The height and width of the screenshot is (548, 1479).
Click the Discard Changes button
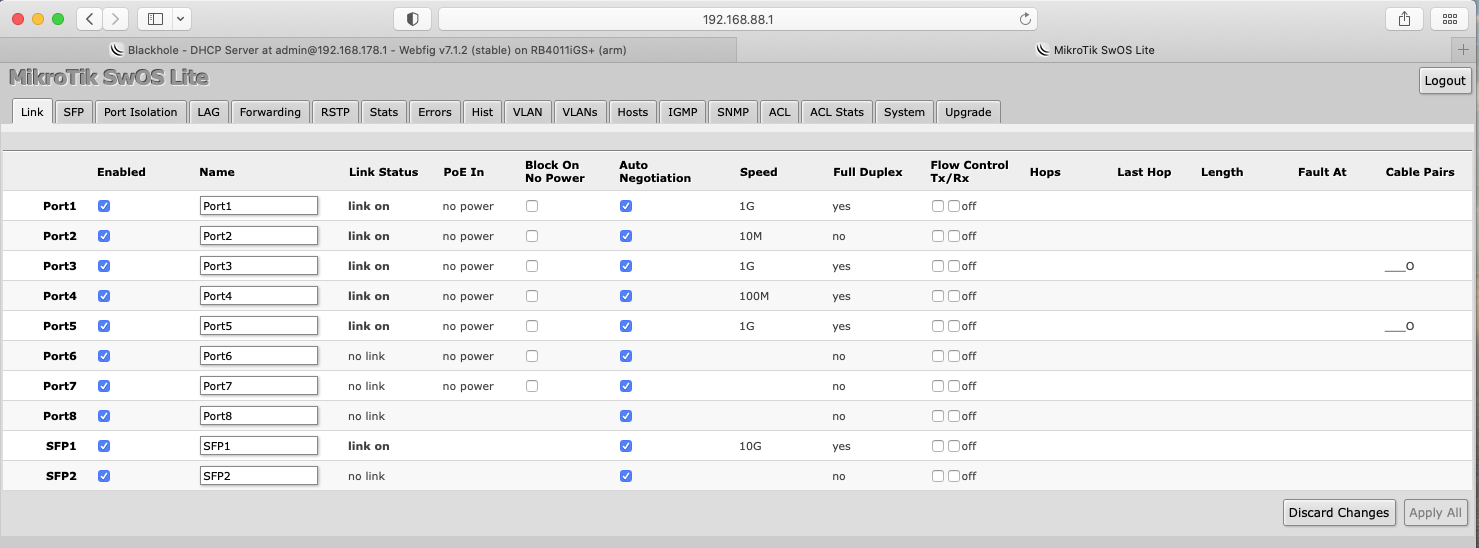1339,512
